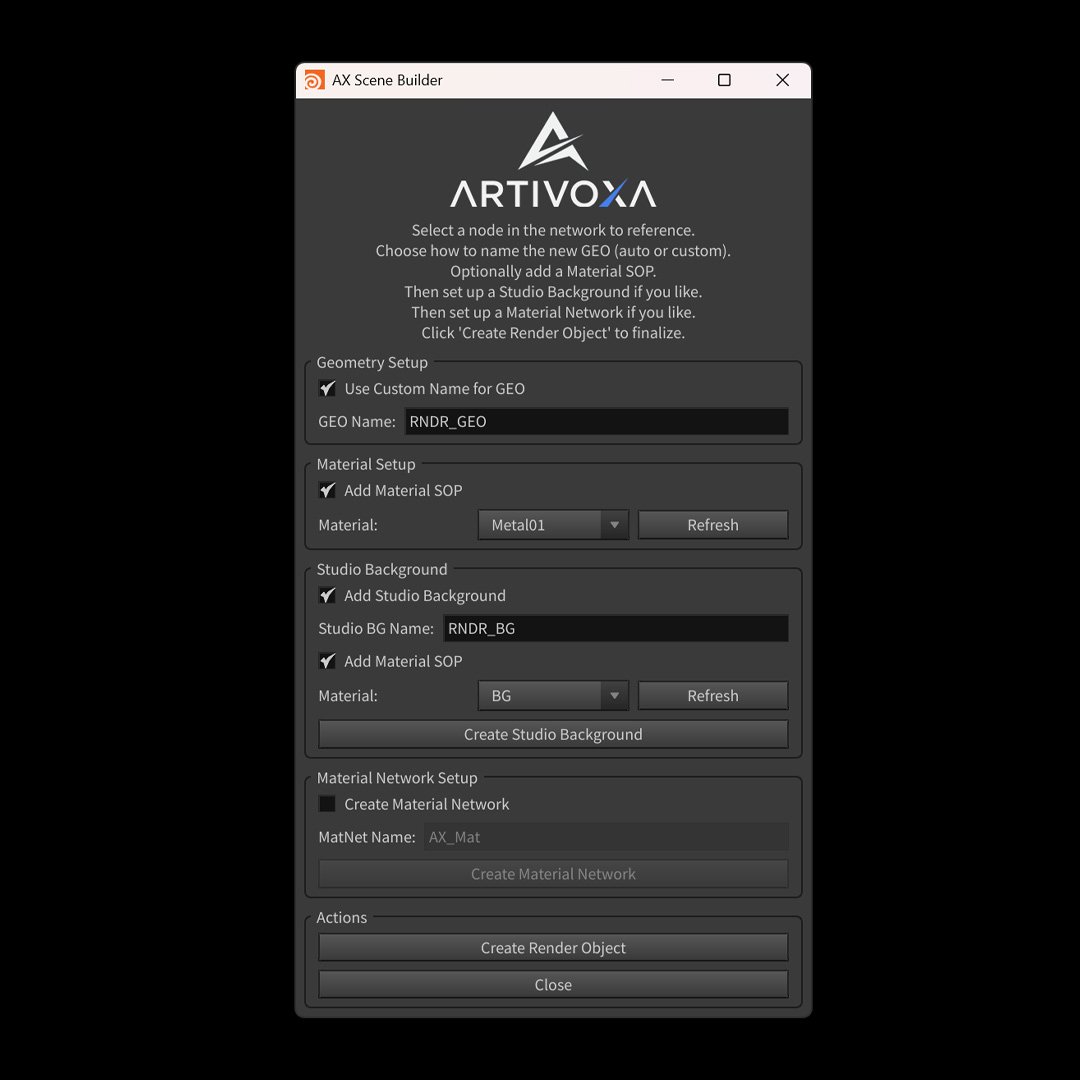Uncheck Add Material SOP in Material Setup
The width and height of the screenshot is (1080, 1080).
pos(327,490)
